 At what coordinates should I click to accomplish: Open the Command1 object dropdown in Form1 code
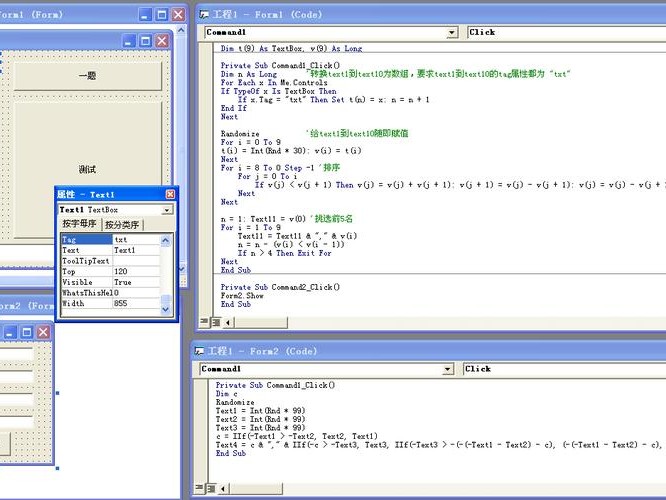click(452, 32)
